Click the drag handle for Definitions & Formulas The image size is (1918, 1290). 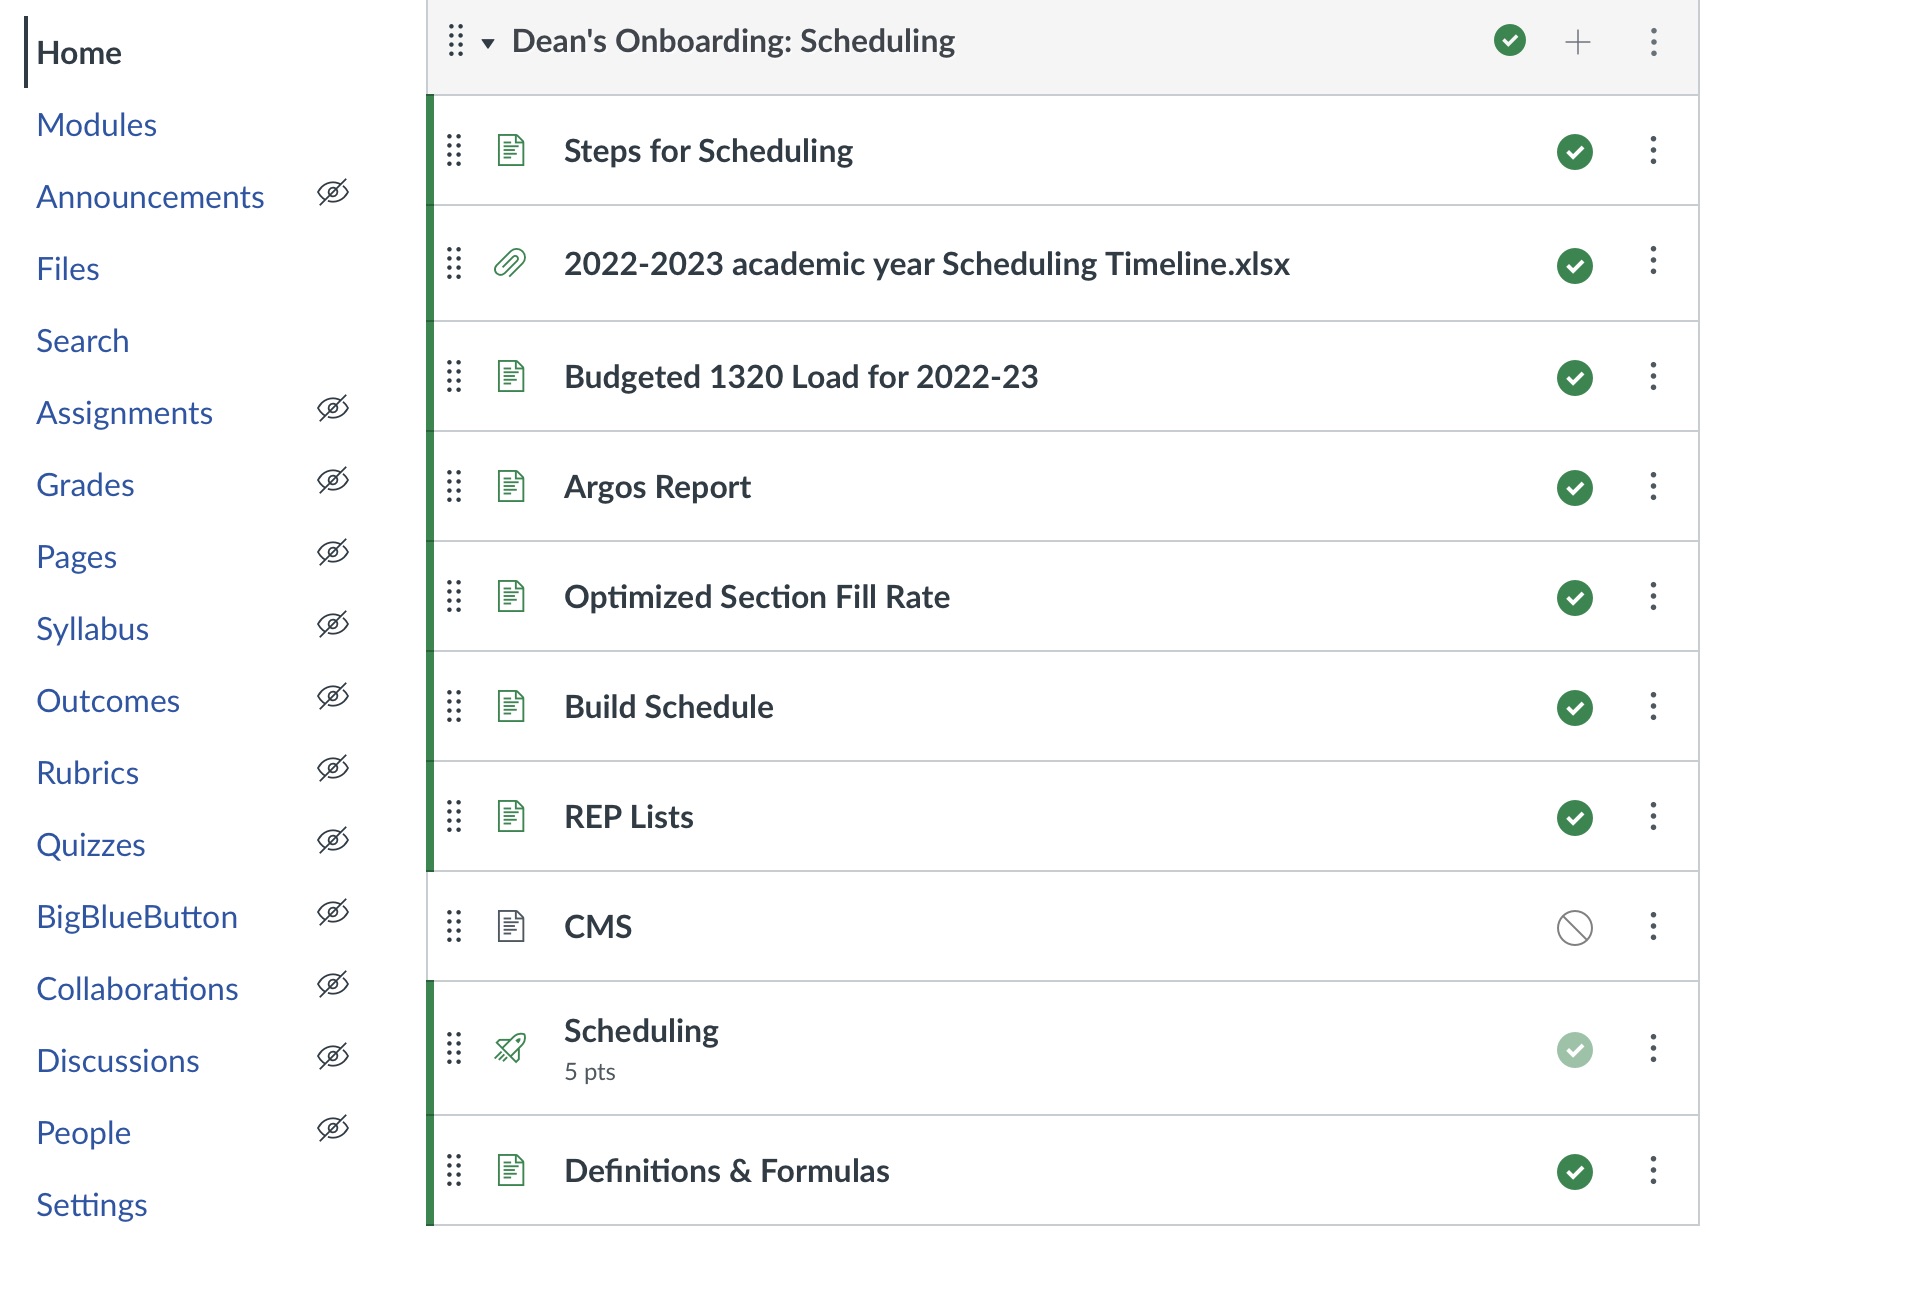[454, 1170]
